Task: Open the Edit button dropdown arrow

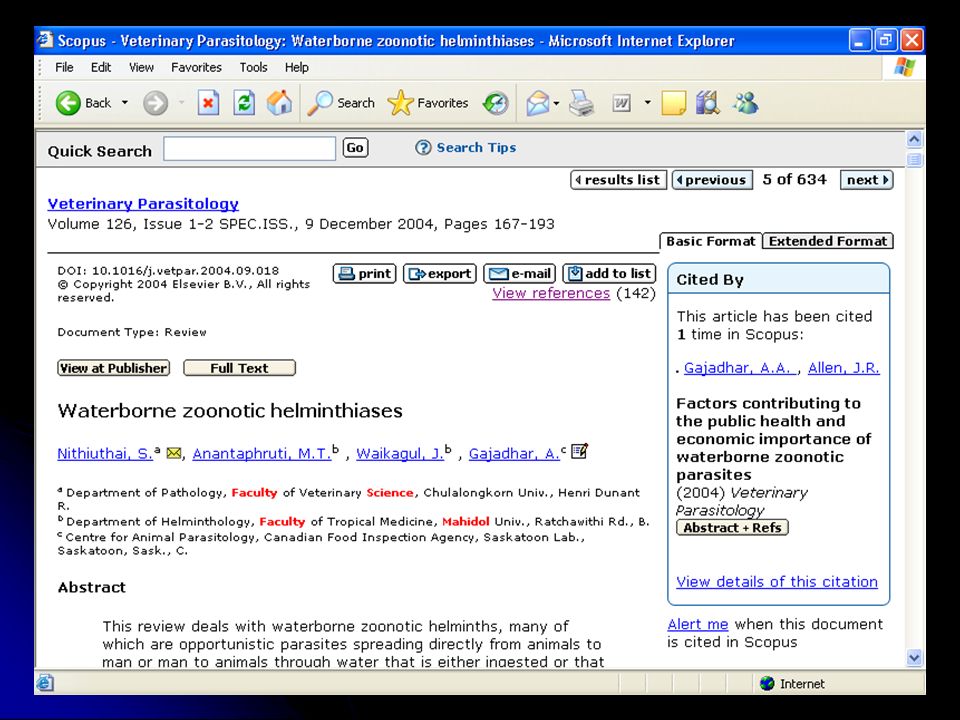Action: (648, 103)
